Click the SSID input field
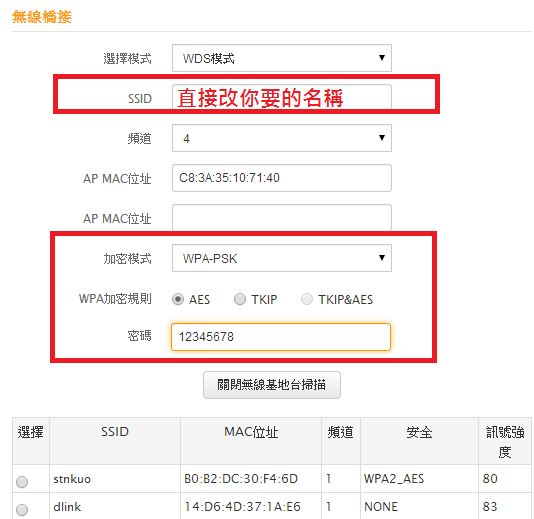Image resolution: width=534 pixels, height=519 pixels. 282,97
